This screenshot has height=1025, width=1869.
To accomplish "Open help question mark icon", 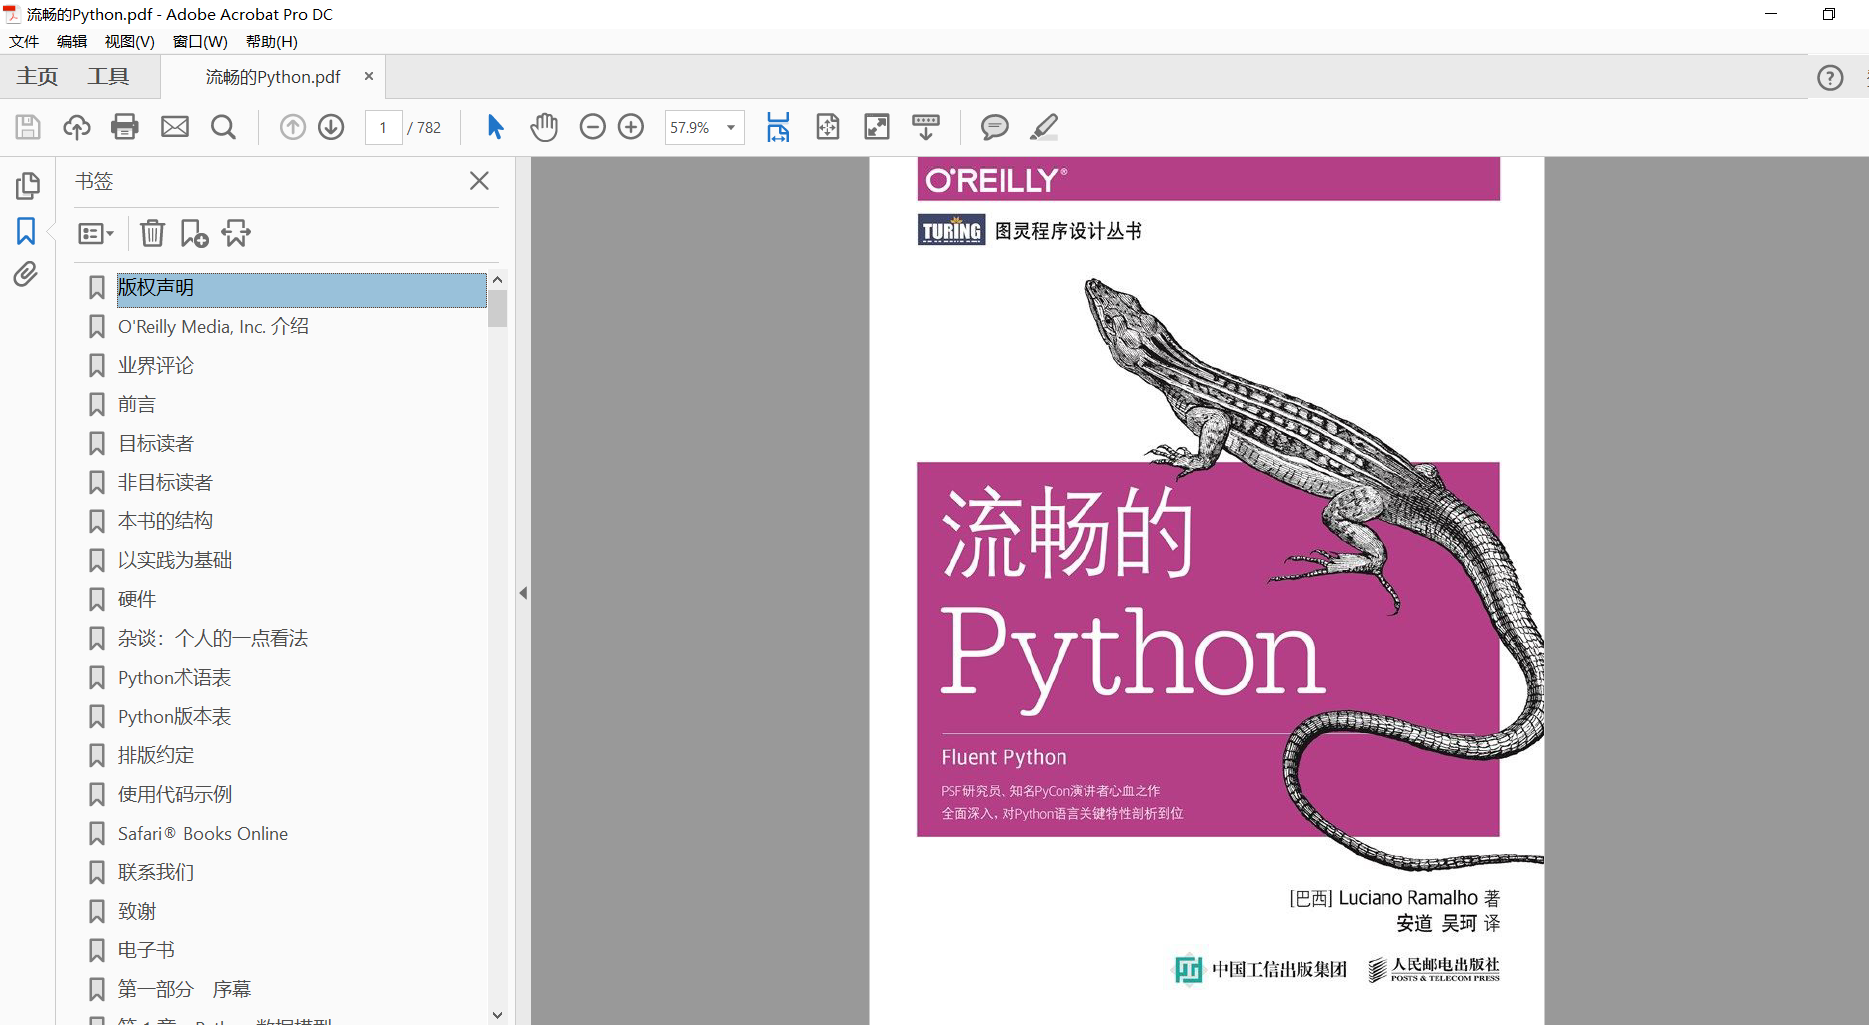I will tap(1830, 78).
